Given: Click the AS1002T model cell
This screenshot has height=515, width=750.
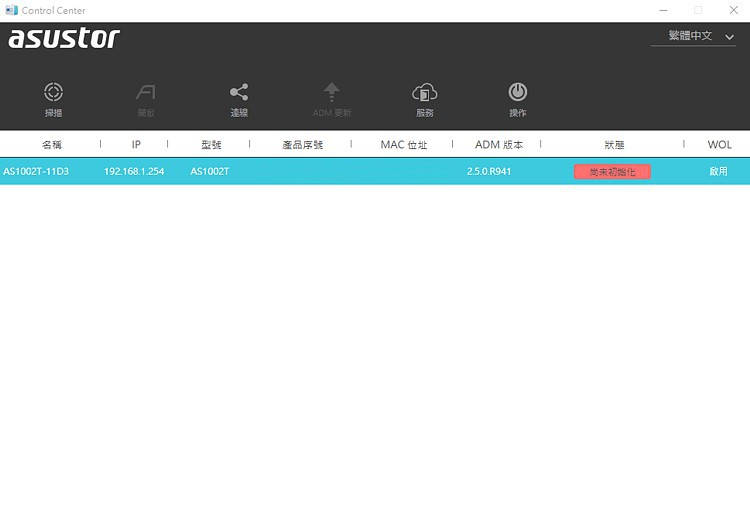Looking at the screenshot, I should pos(210,171).
